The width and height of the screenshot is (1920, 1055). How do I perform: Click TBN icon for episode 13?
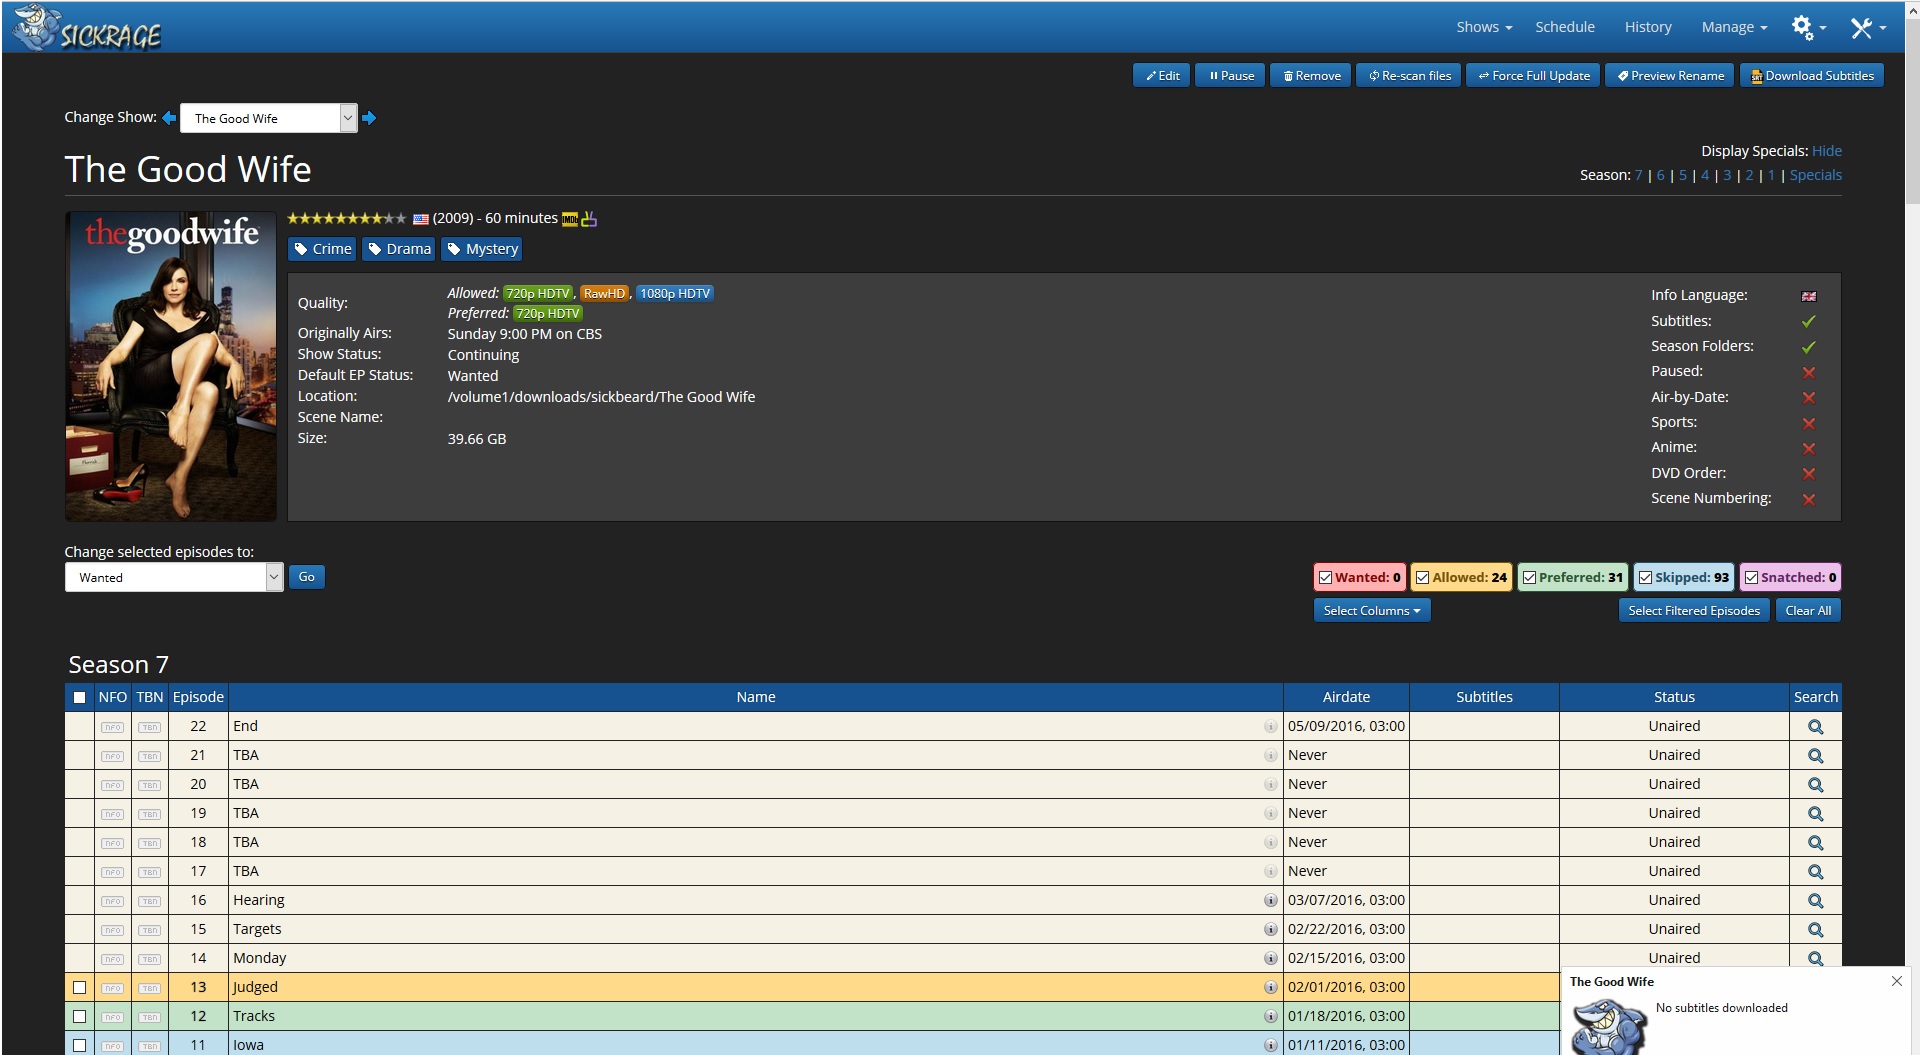[149, 988]
